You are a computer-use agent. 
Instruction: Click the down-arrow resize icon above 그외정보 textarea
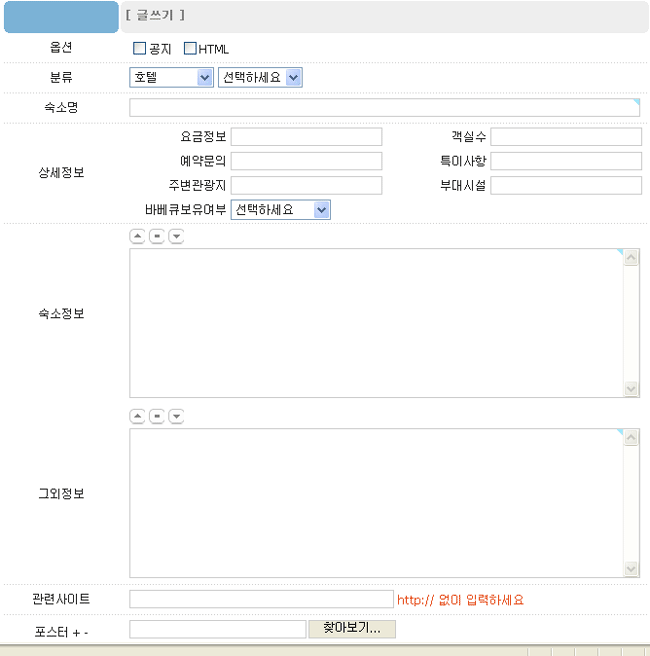click(176, 416)
